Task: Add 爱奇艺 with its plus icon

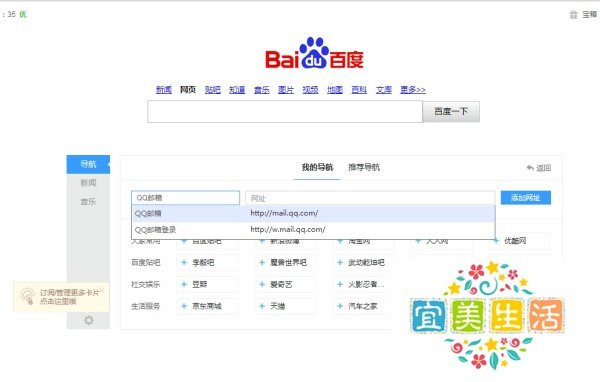Action: point(262,284)
